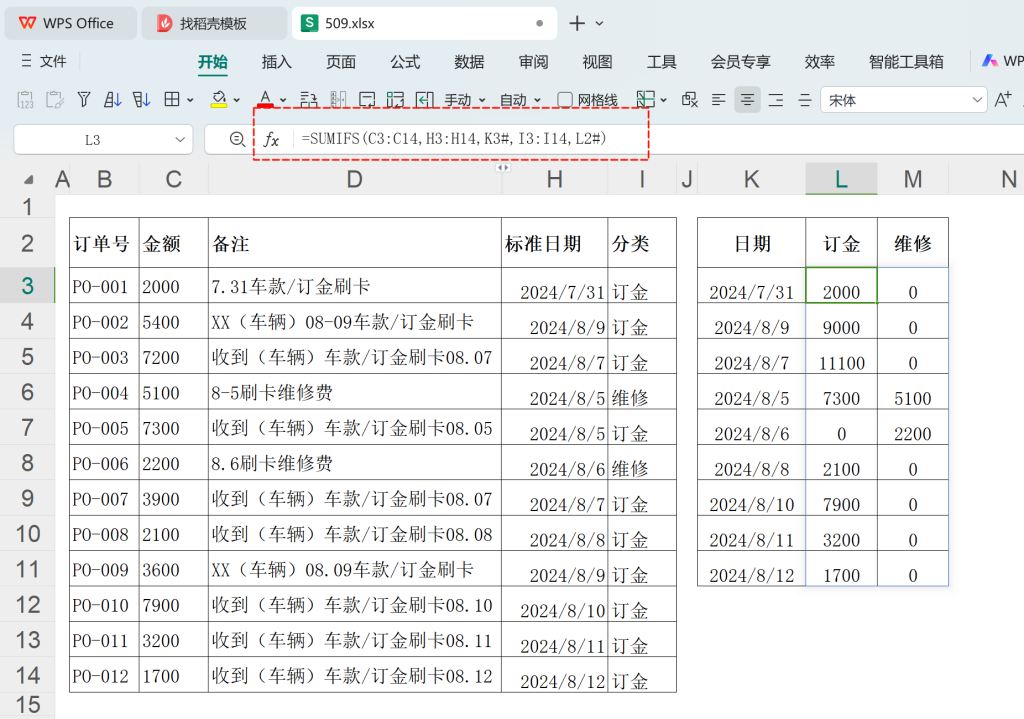This screenshot has width=1024, height=719.
Task: Expand the font color dropdown arrow
Action: 283,101
